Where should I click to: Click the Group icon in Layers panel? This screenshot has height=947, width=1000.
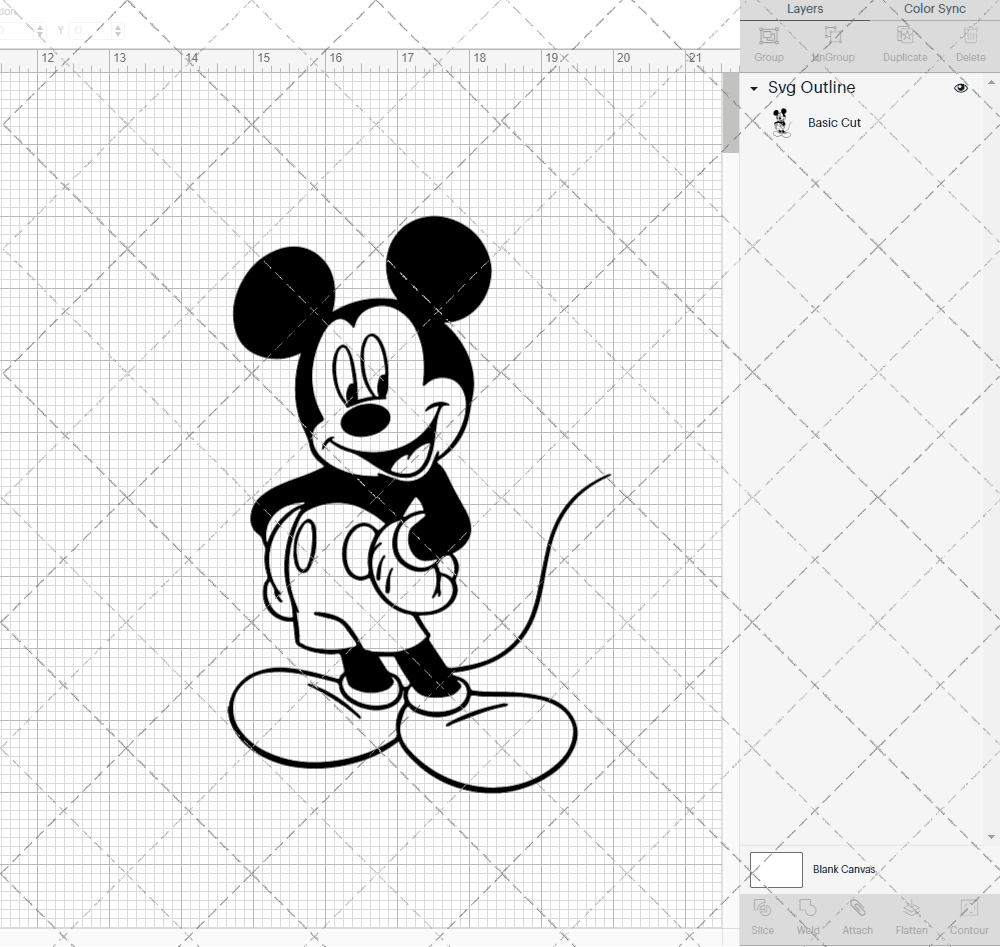[x=768, y=36]
